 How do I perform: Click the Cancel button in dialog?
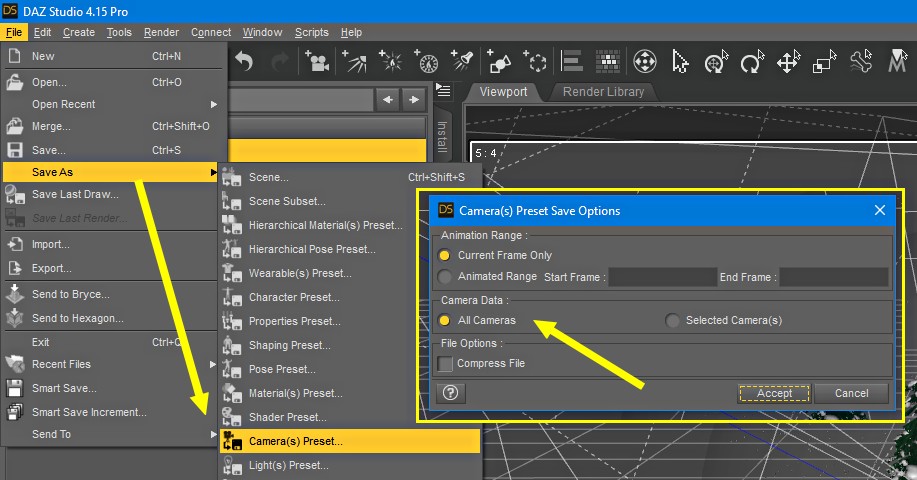pos(852,393)
